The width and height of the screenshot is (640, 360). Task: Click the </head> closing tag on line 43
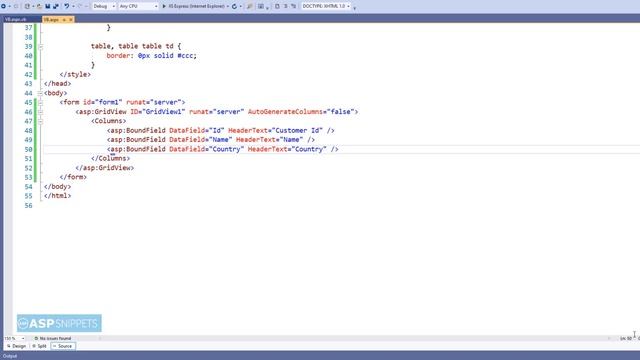click(x=58, y=84)
